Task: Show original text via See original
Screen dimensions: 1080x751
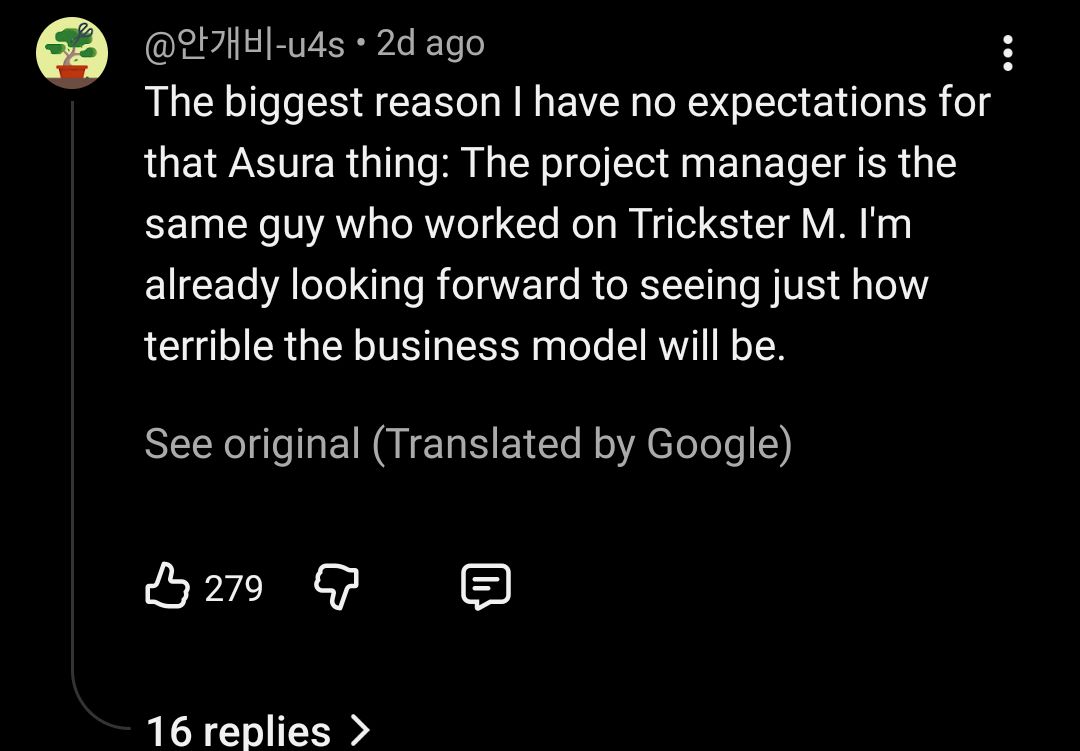Action: (x=252, y=443)
